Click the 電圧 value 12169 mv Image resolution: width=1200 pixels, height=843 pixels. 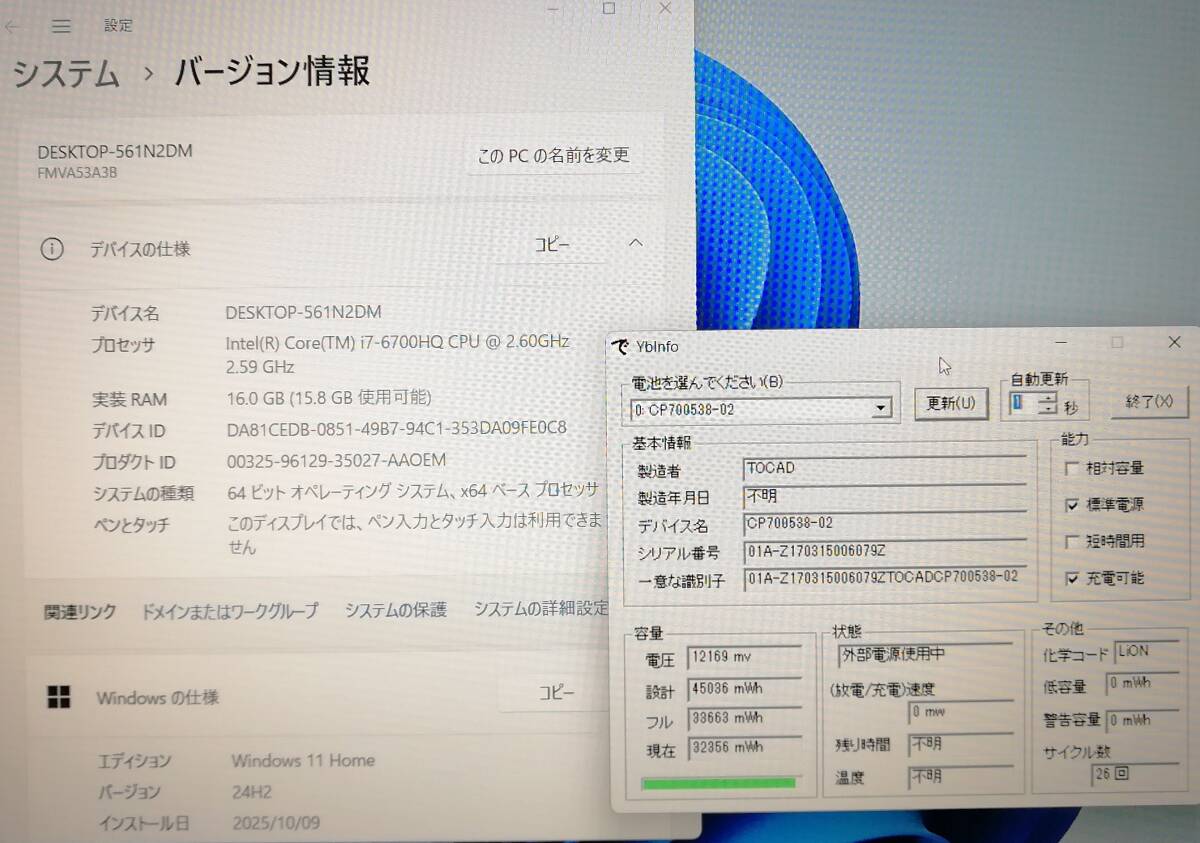(x=744, y=659)
